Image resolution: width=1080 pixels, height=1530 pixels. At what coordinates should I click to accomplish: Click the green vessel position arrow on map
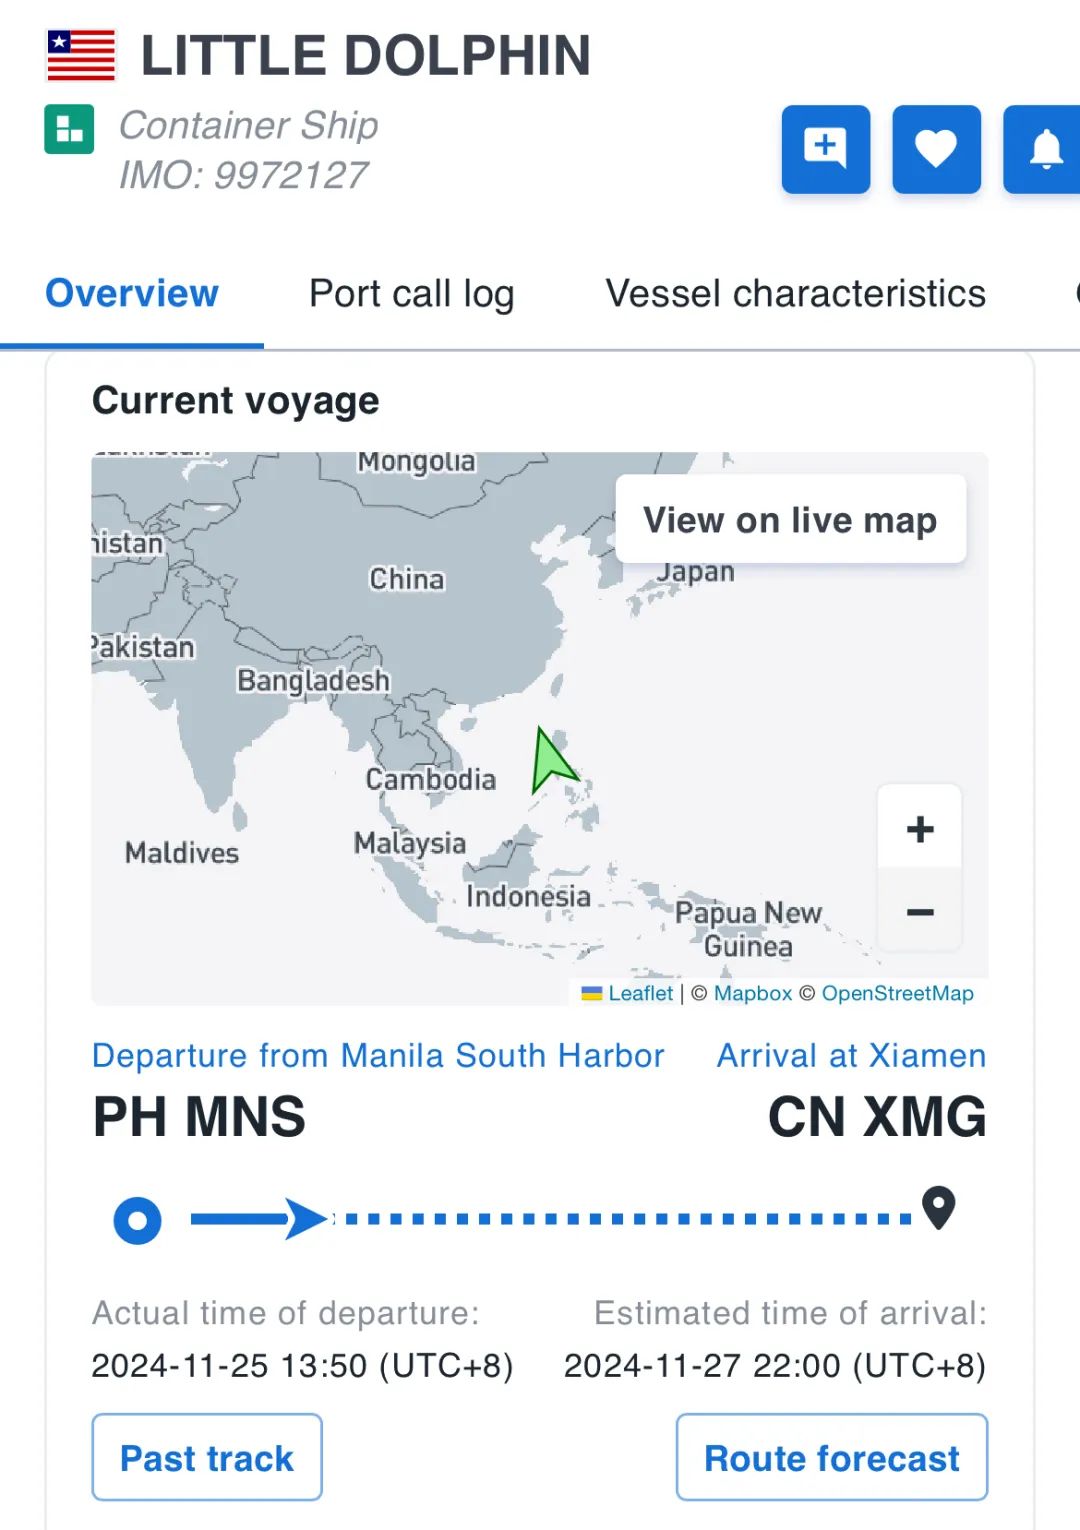(x=551, y=760)
